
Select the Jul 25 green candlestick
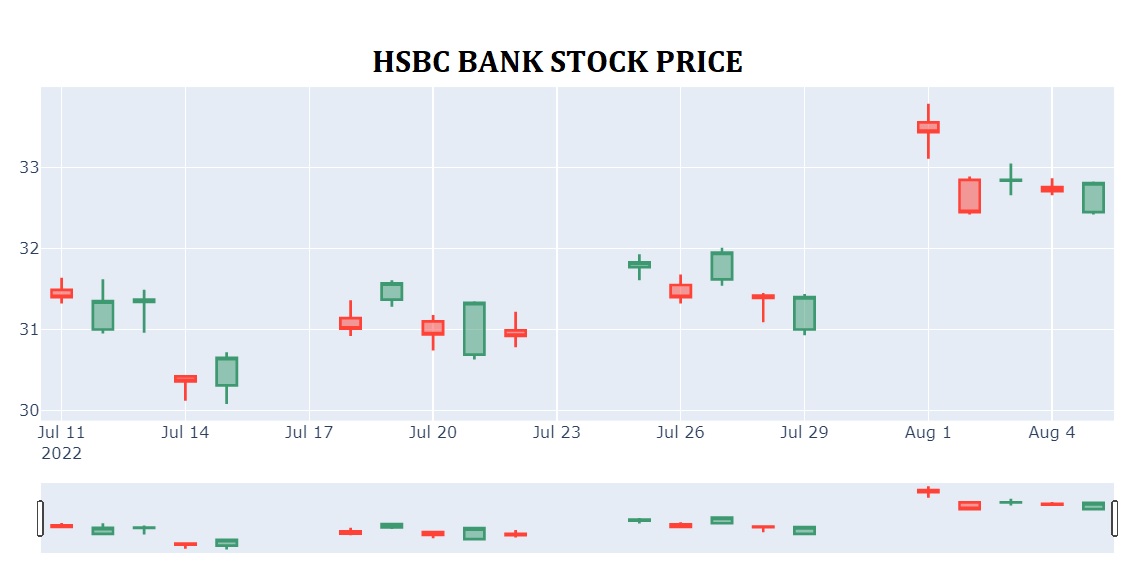639,265
